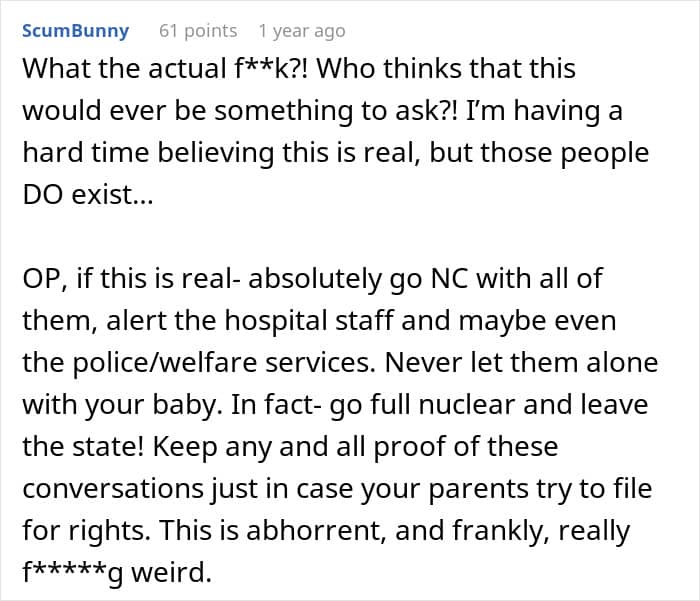Click the phrase "all proof of these"
700x601 pixels.
pos(448,446)
